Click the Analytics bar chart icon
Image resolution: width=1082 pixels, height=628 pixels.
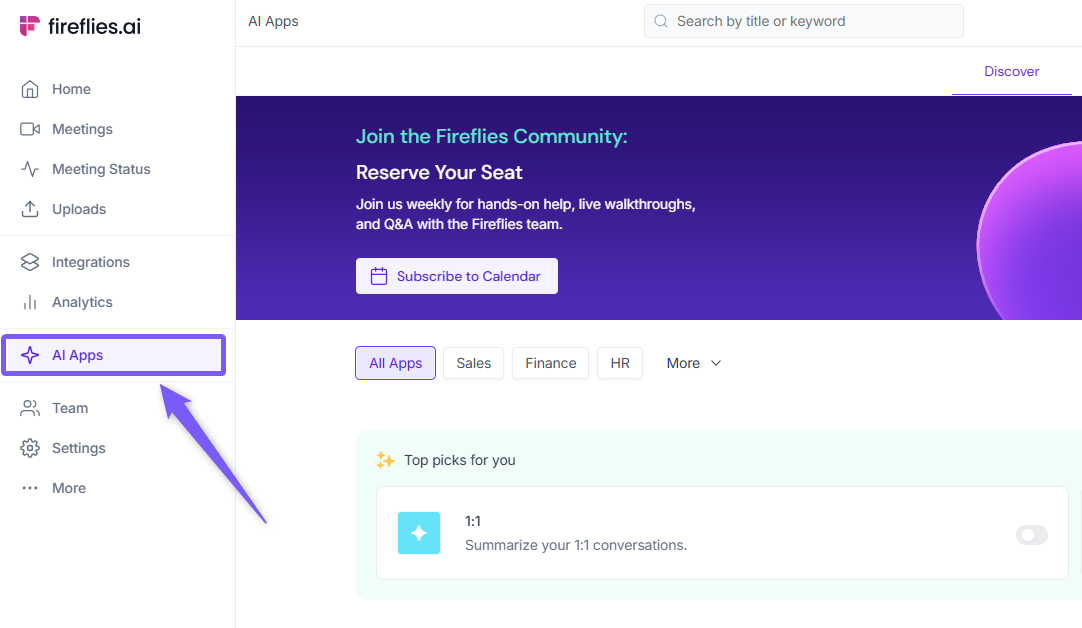point(30,302)
